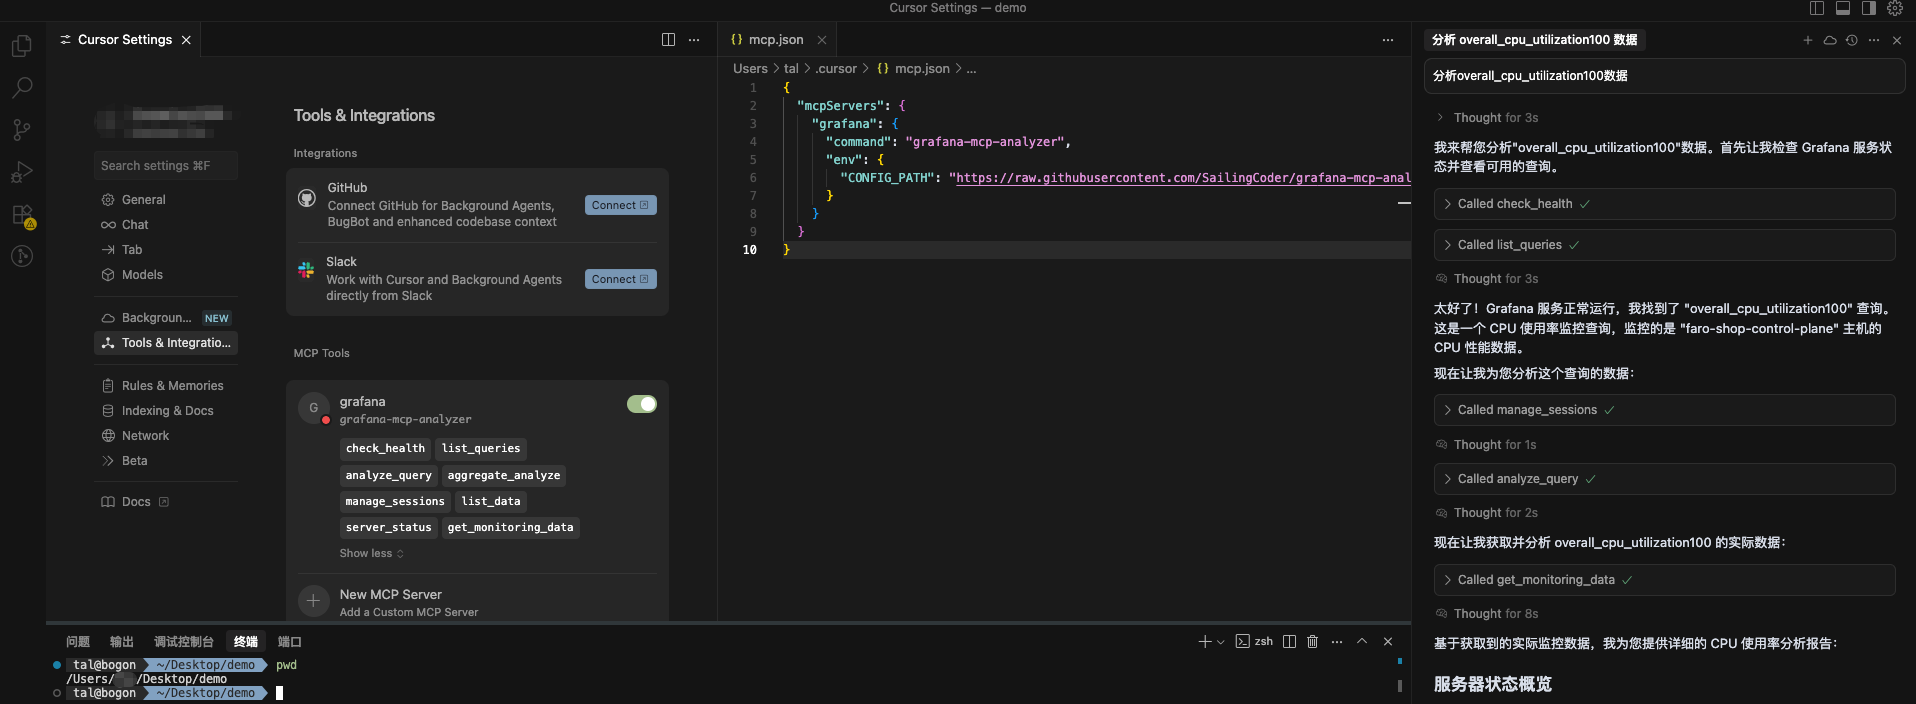The image size is (1916, 704).
Task: Click the split editor icon
Action: [x=668, y=40]
